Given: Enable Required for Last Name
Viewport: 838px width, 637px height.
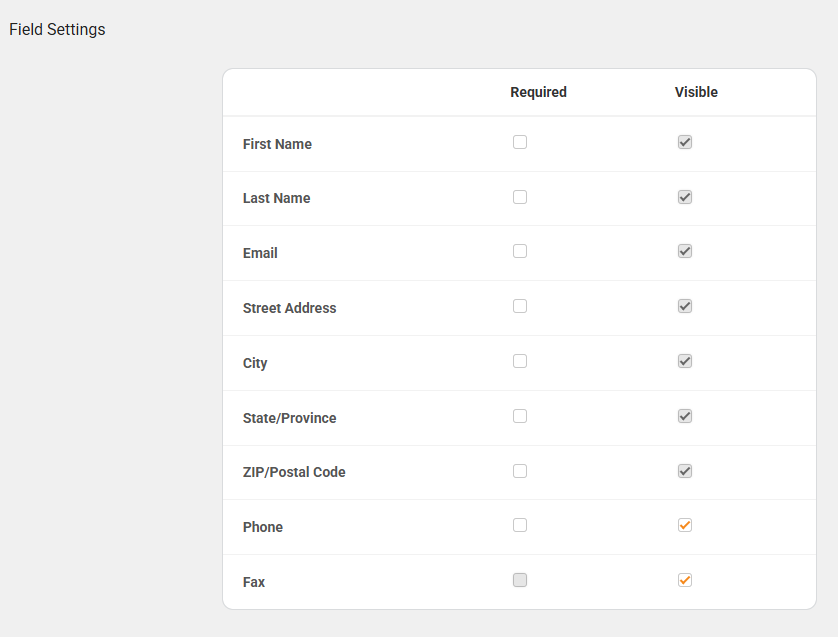Looking at the screenshot, I should (x=520, y=197).
